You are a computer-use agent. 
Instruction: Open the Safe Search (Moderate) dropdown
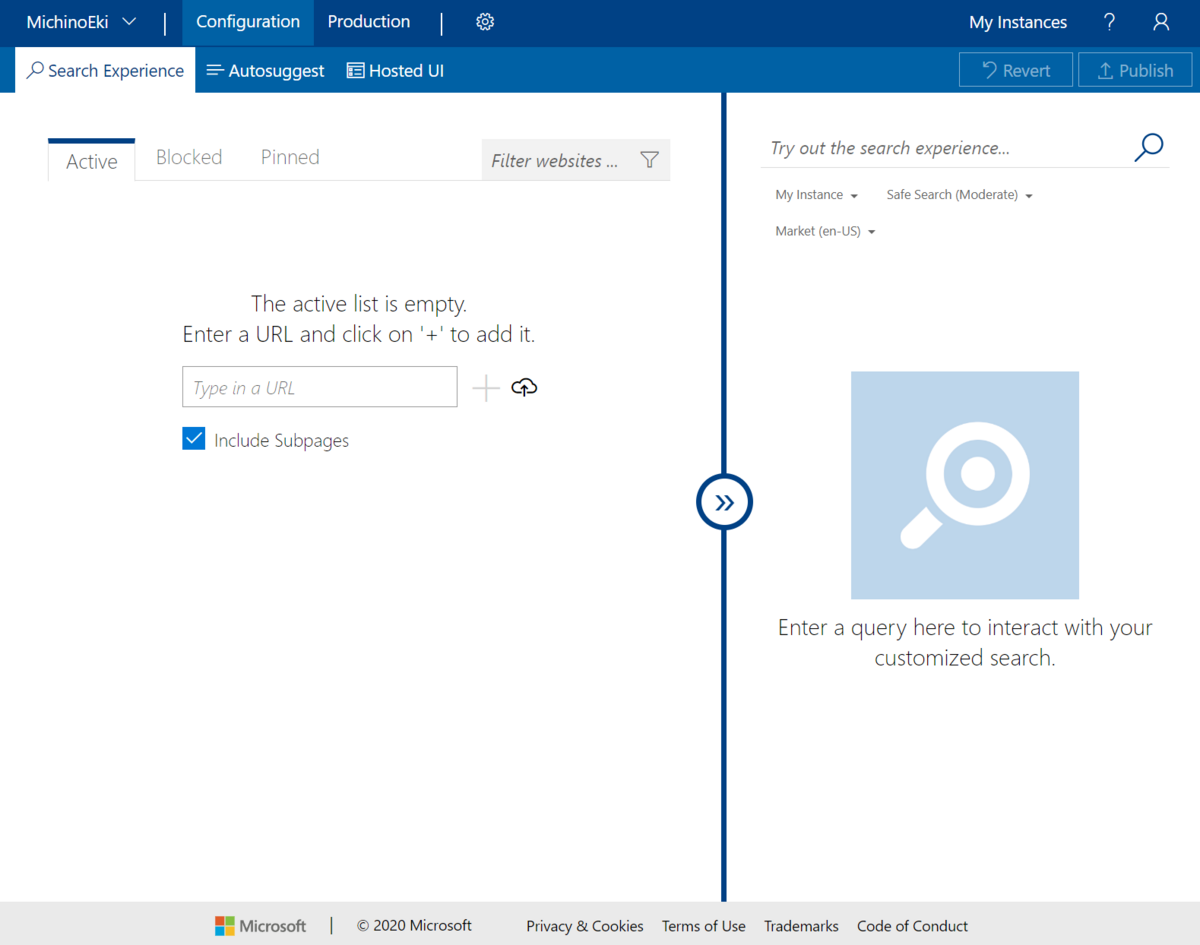point(959,195)
